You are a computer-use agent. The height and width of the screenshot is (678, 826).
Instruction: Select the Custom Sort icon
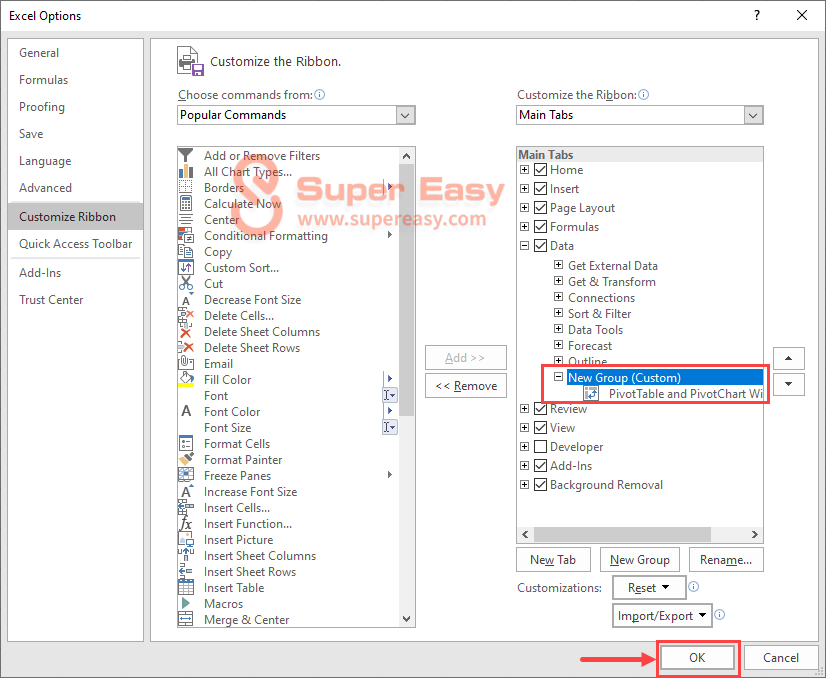(x=185, y=268)
